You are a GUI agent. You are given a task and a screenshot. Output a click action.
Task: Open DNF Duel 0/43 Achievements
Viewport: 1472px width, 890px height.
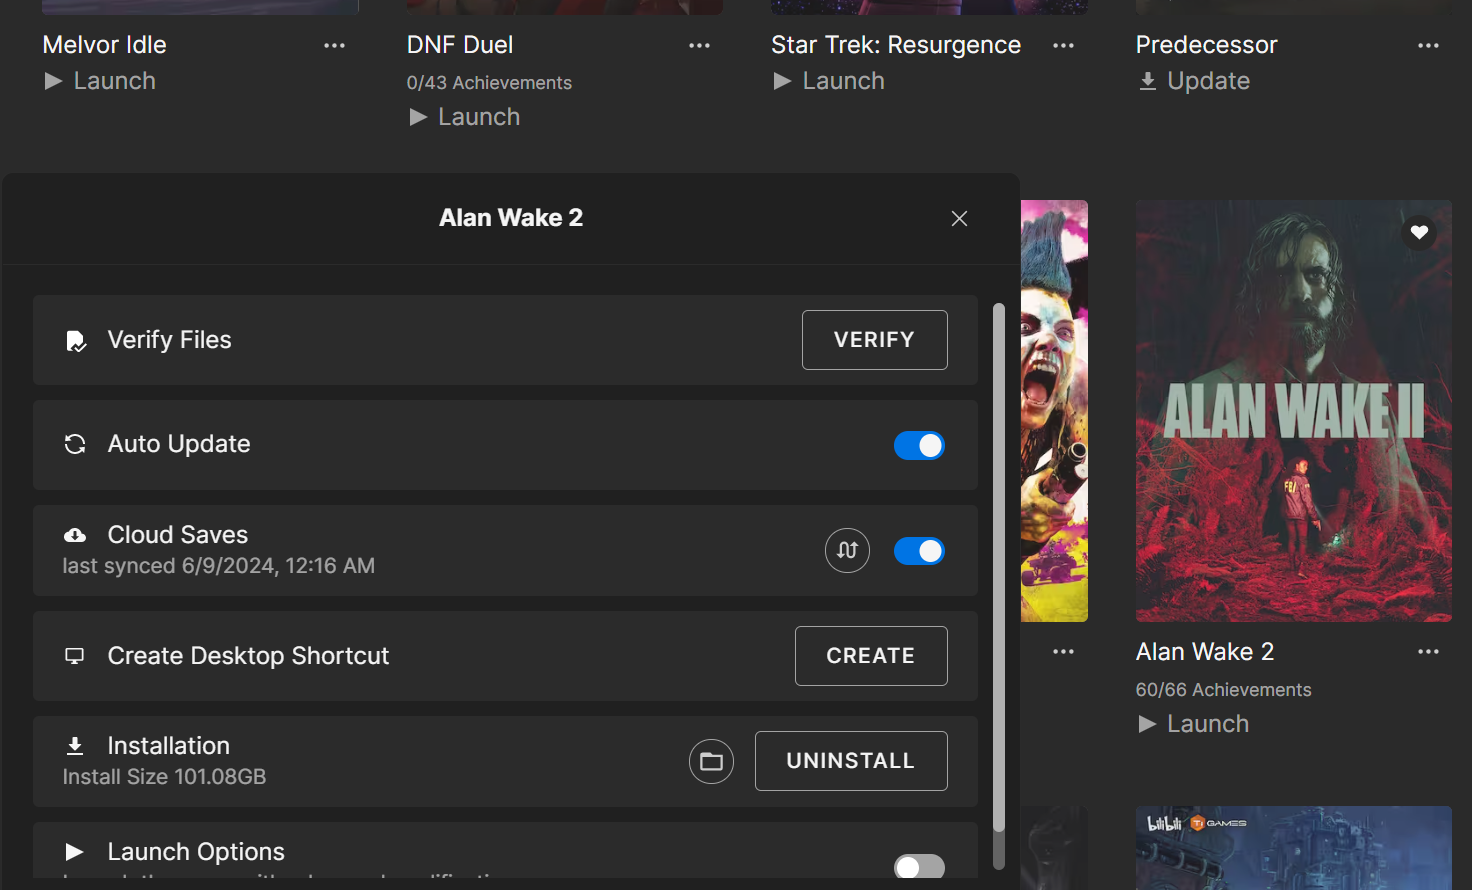click(x=489, y=83)
